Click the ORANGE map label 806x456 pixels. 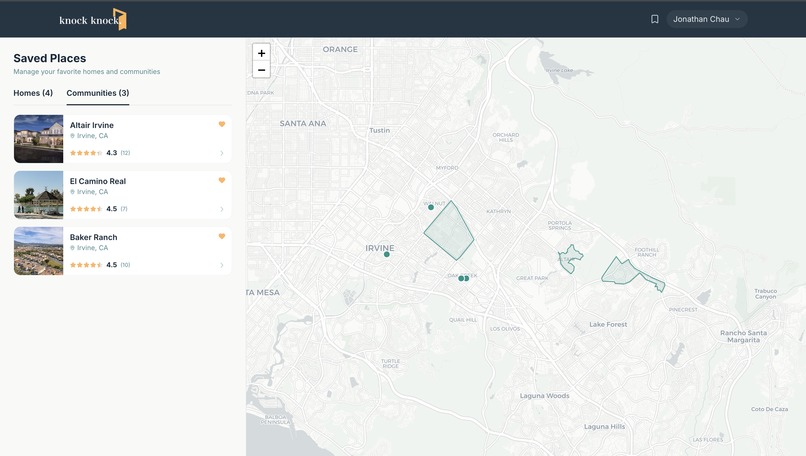[x=340, y=49]
